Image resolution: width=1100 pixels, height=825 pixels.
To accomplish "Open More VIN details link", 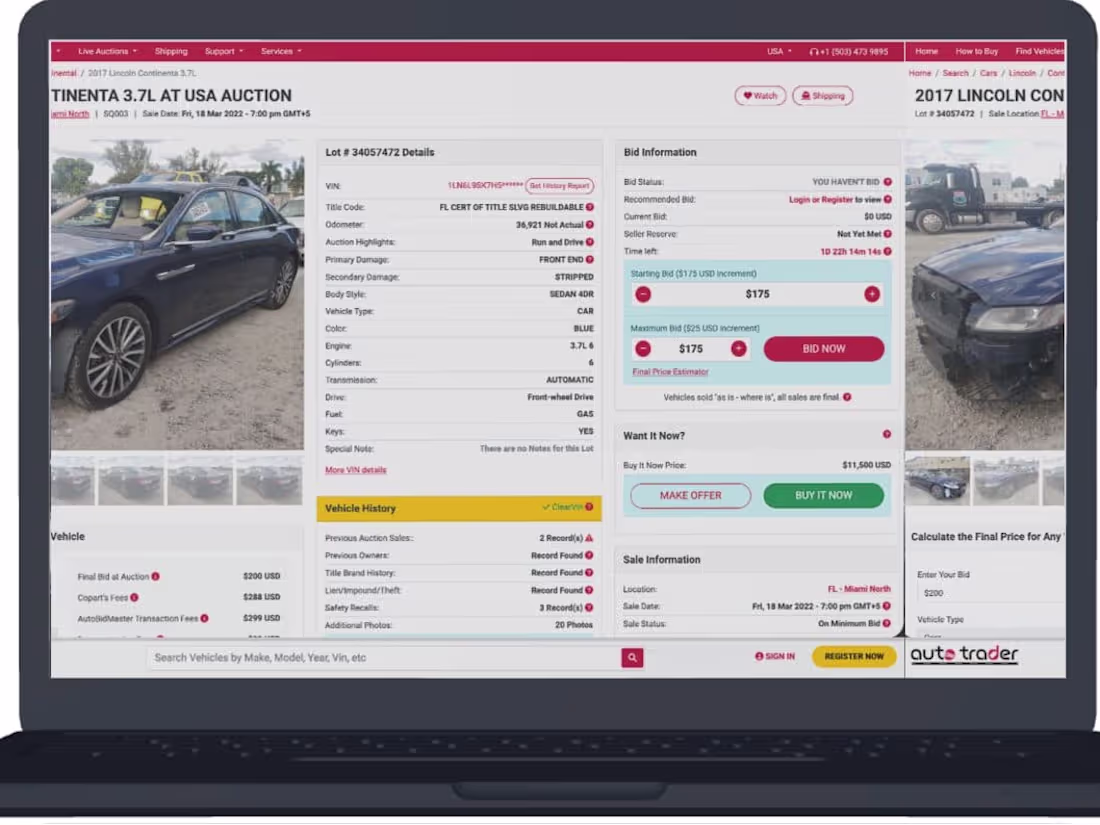I will (356, 470).
